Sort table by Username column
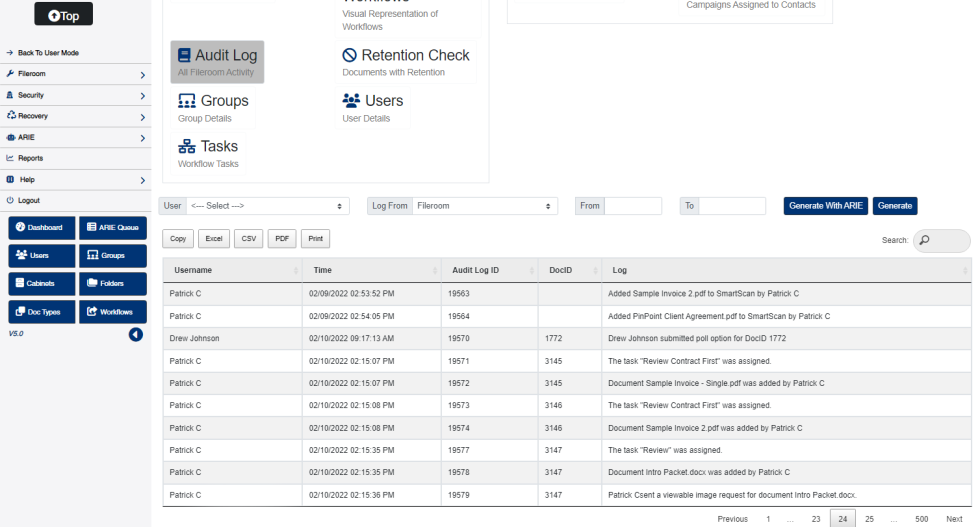This screenshot has height=527, width=980. pyautogui.click(x=231, y=270)
